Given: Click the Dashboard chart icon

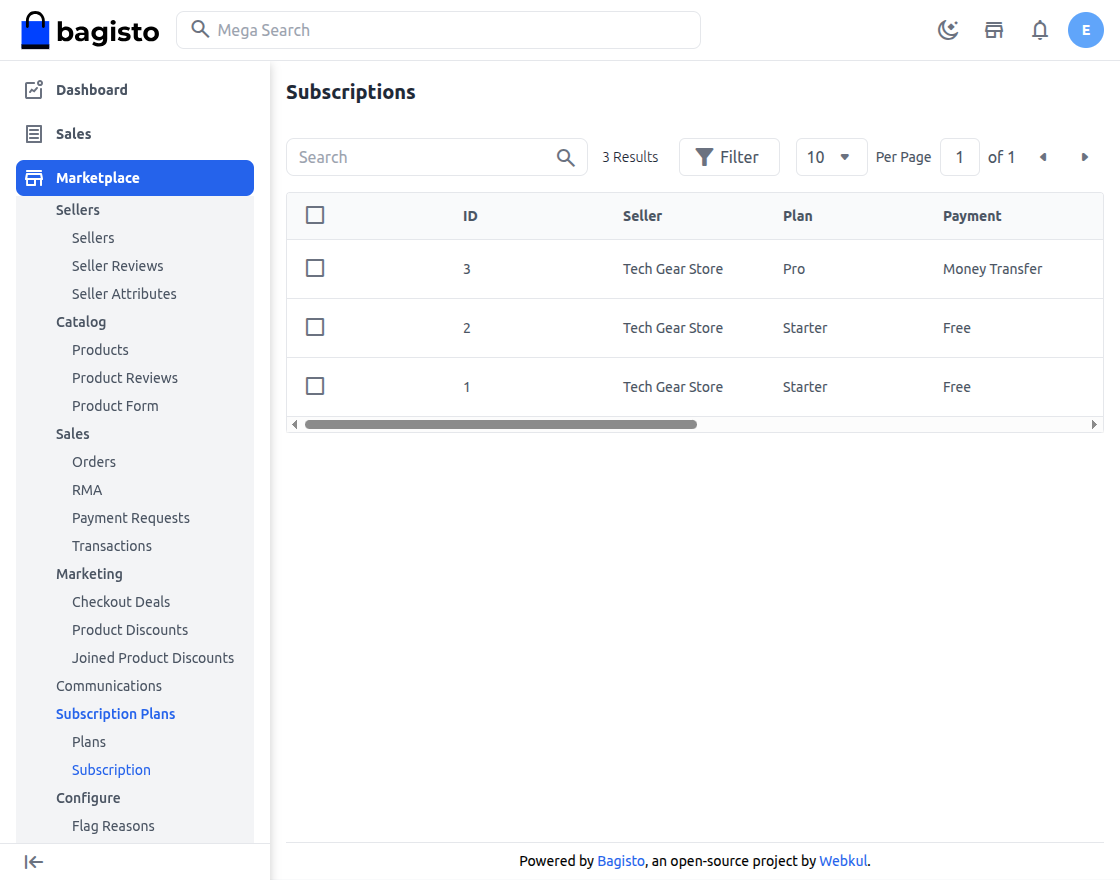Looking at the screenshot, I should click(34, 89).
